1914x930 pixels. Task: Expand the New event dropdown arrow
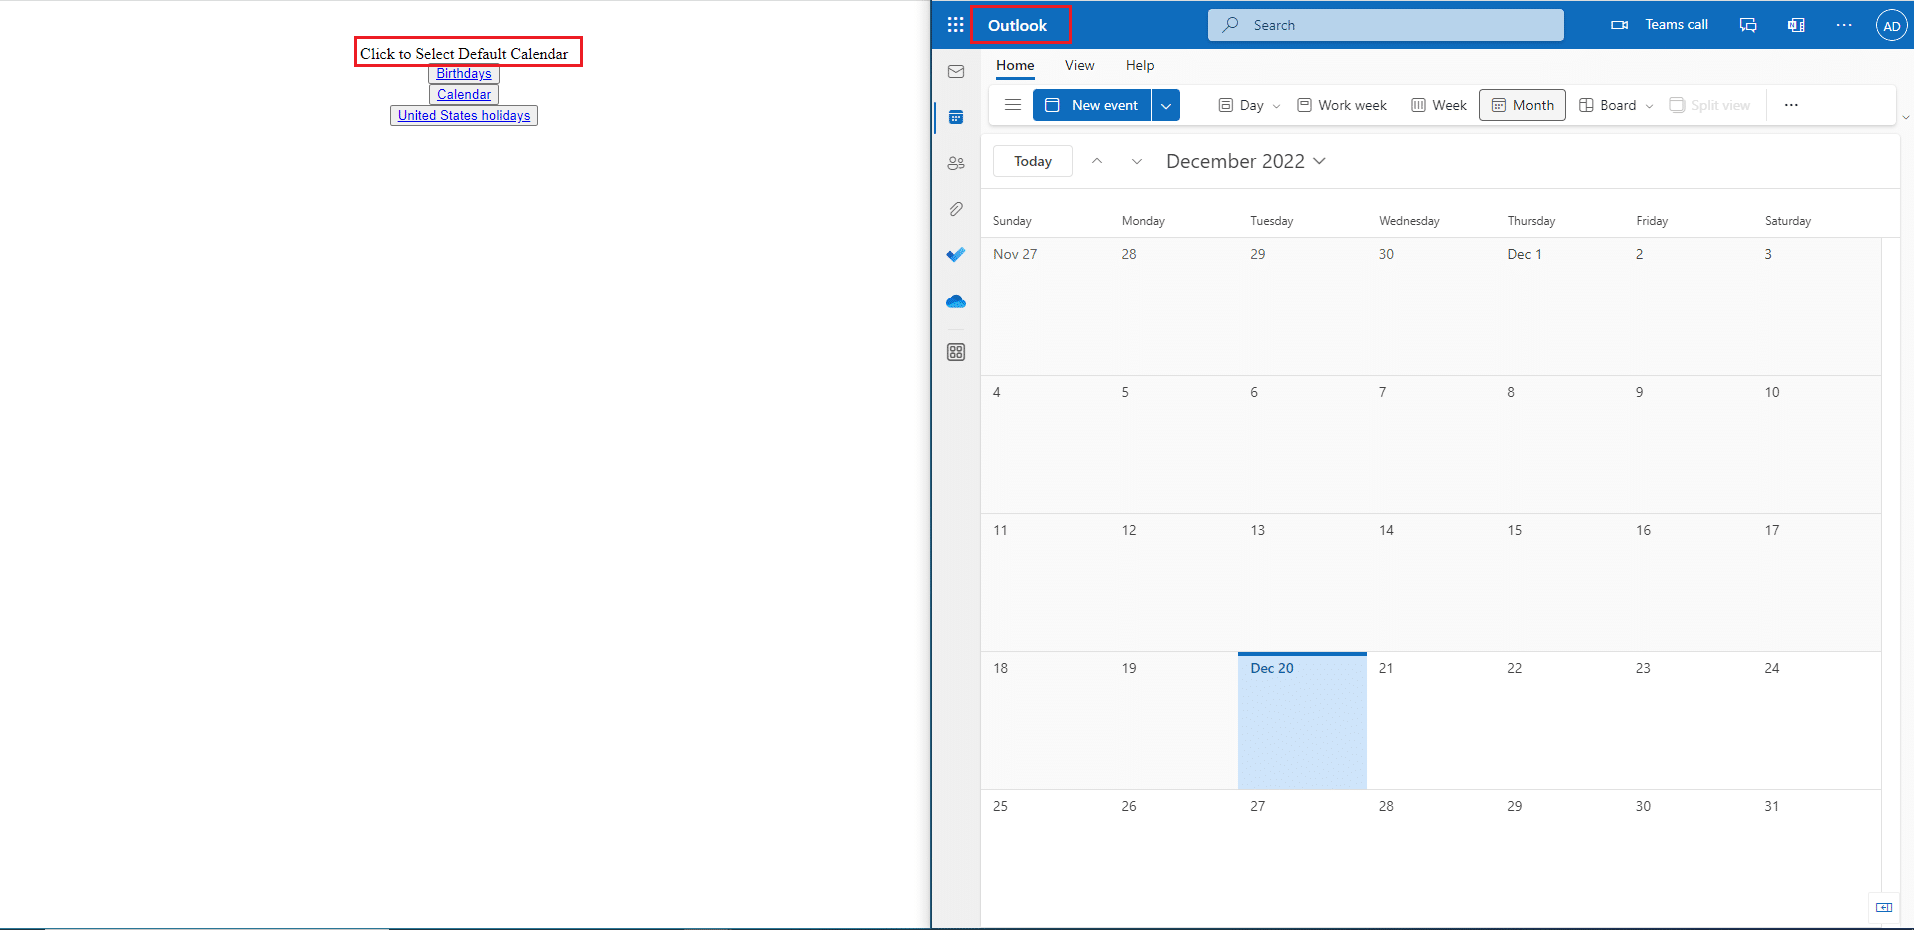tap(1166, 105)
